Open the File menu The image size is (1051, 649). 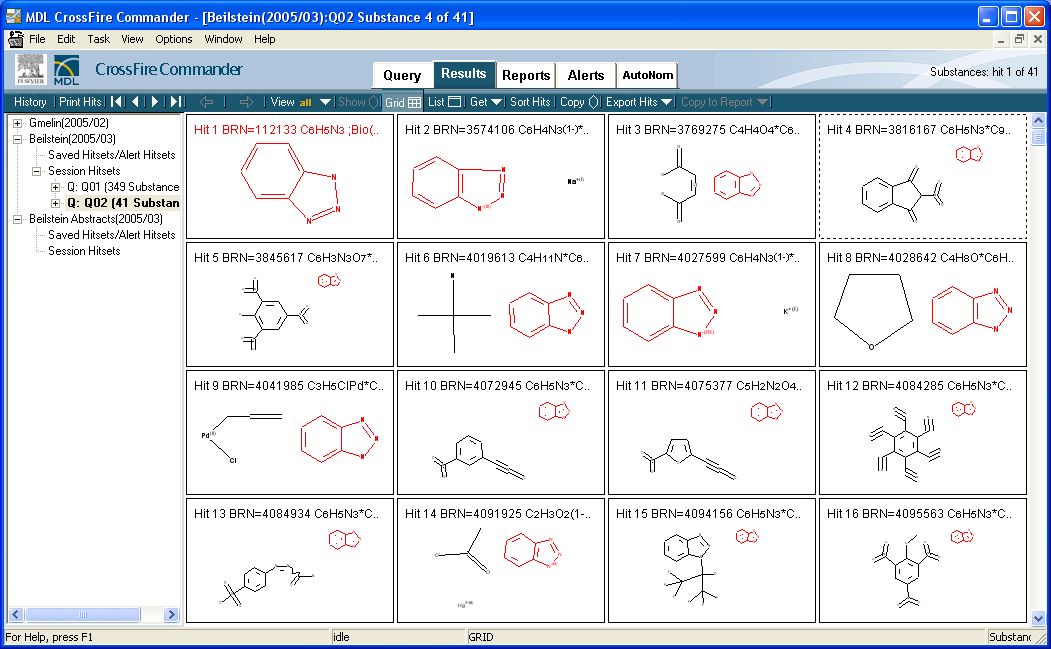[38, 39]
